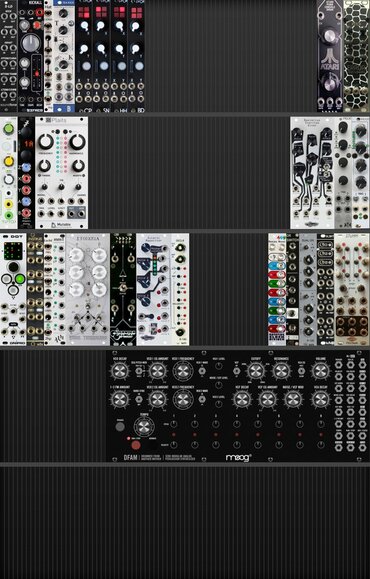Click the BD module pad grid
Image resolution: width=370 pixels, height=579 pixels.
[137, 12]
